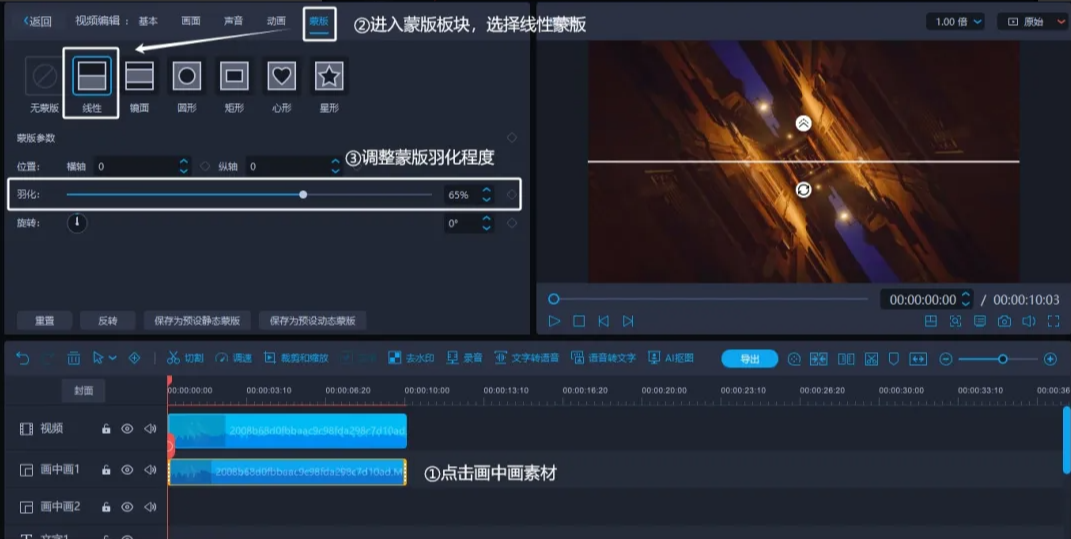Click the 羽化 feather slider handle
Viewport: 1071px width, 539px height.
tap(303, 195)
